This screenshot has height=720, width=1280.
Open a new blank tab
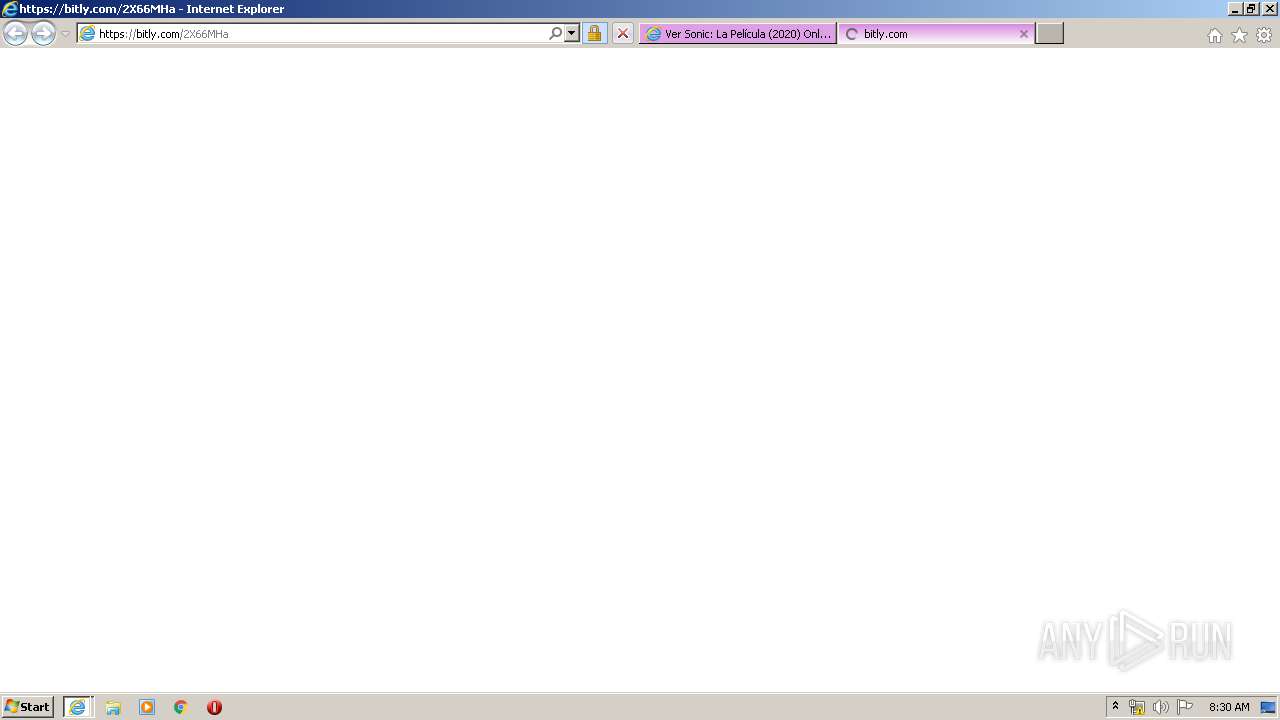pos(1049,33)
